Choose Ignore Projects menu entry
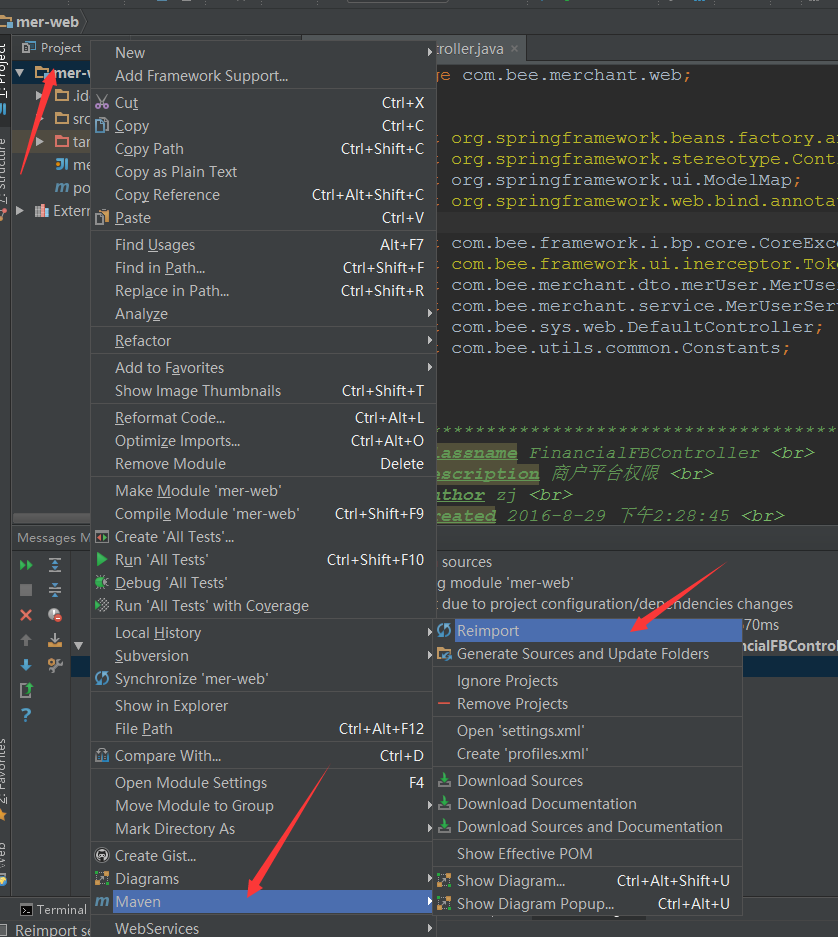 coord(588,681)
